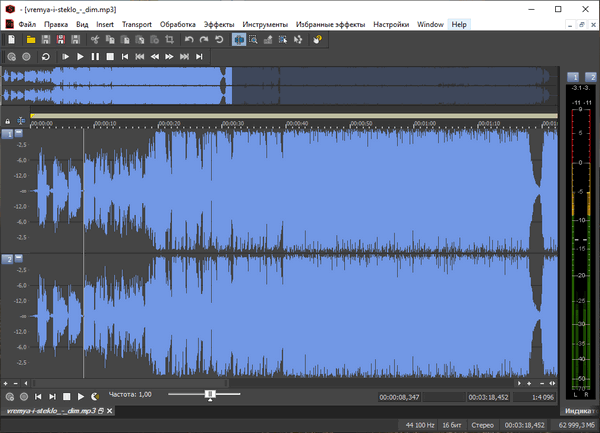The width and height of the screenshot is (600, 433).
Task: Close the vremya-i-steklo_-_dim.mp3 tab
Action: pyautogui.click(x=109, y=411)
